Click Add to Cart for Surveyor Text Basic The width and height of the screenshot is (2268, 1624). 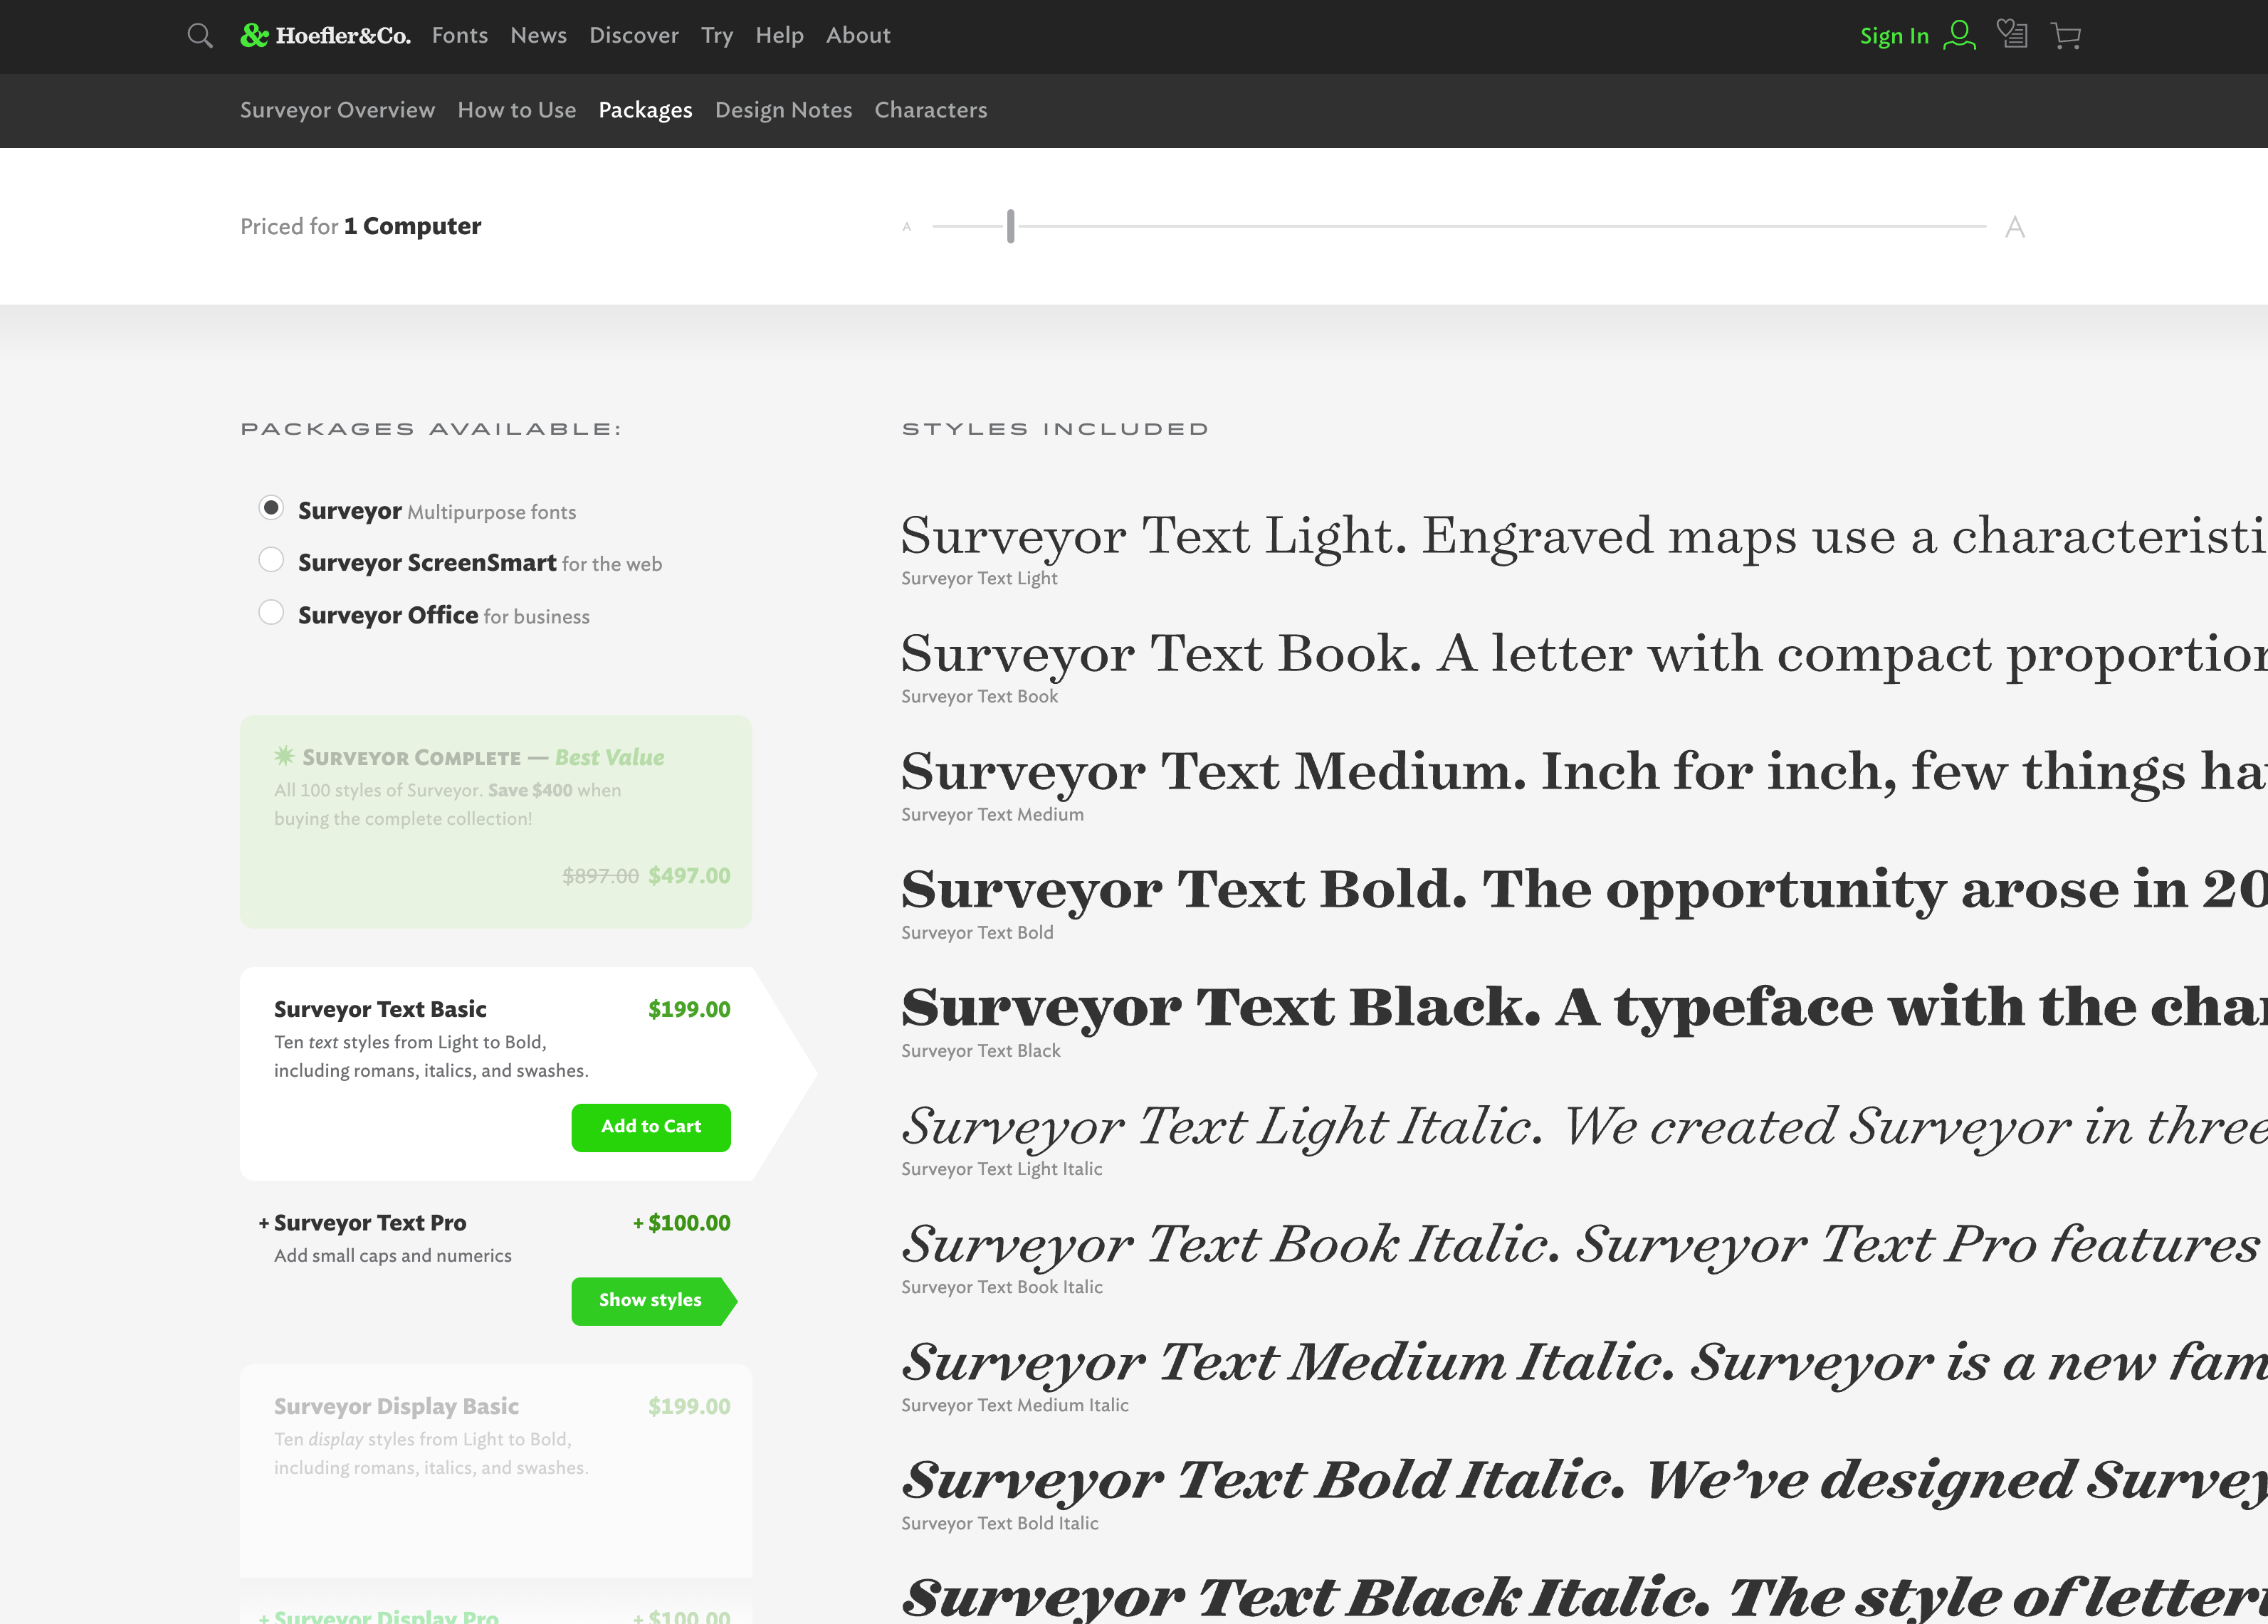[x=652, y=1127]
